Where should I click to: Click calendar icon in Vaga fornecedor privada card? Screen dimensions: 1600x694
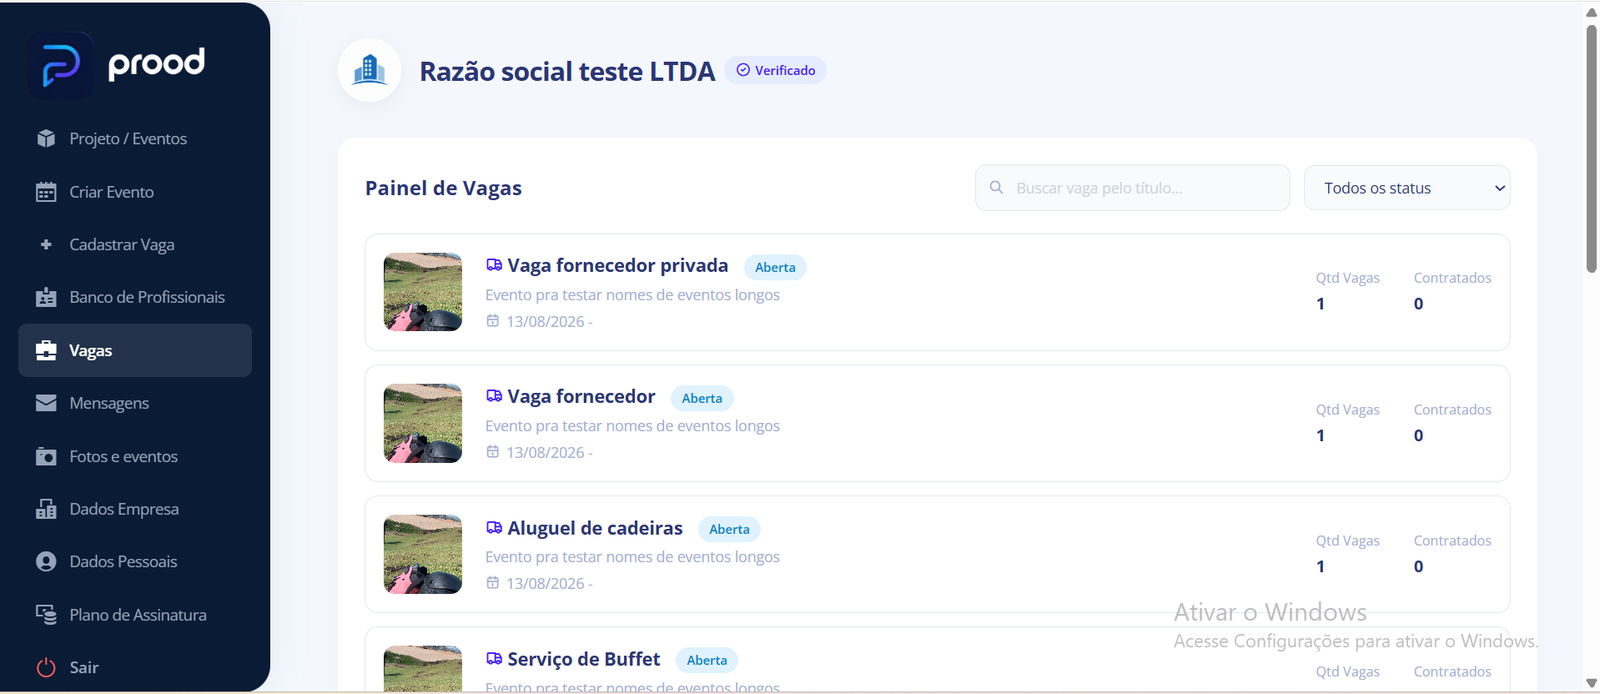coord(492,321)
